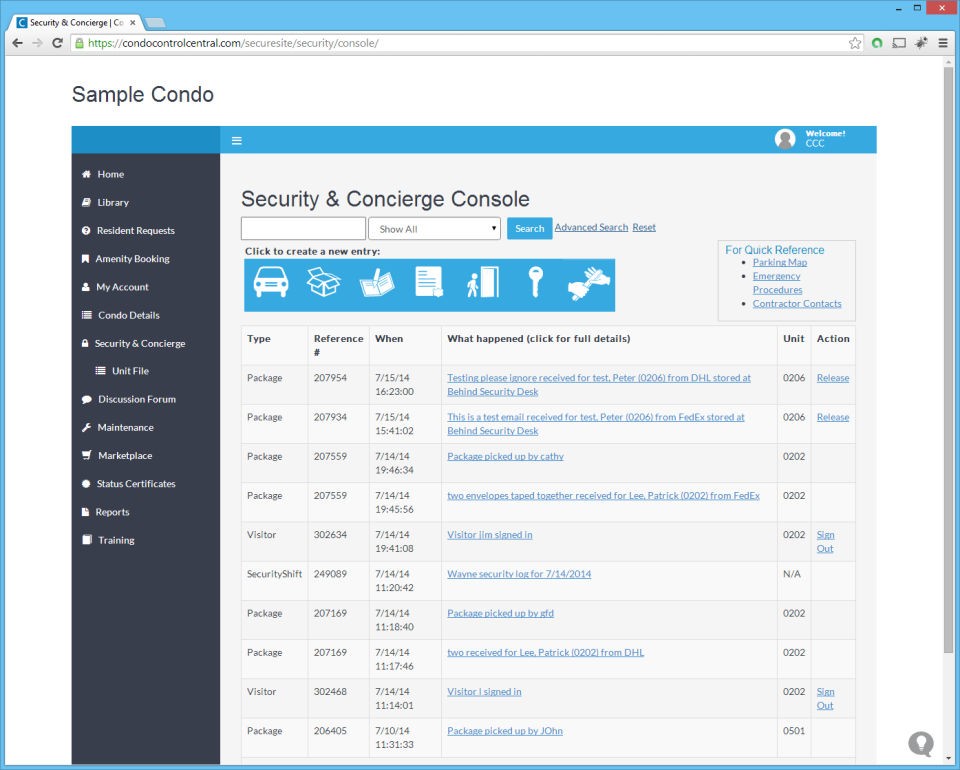Open Amenity Booking in the sidebar
Screen dimensions: 960x770
tap(132, 259)
